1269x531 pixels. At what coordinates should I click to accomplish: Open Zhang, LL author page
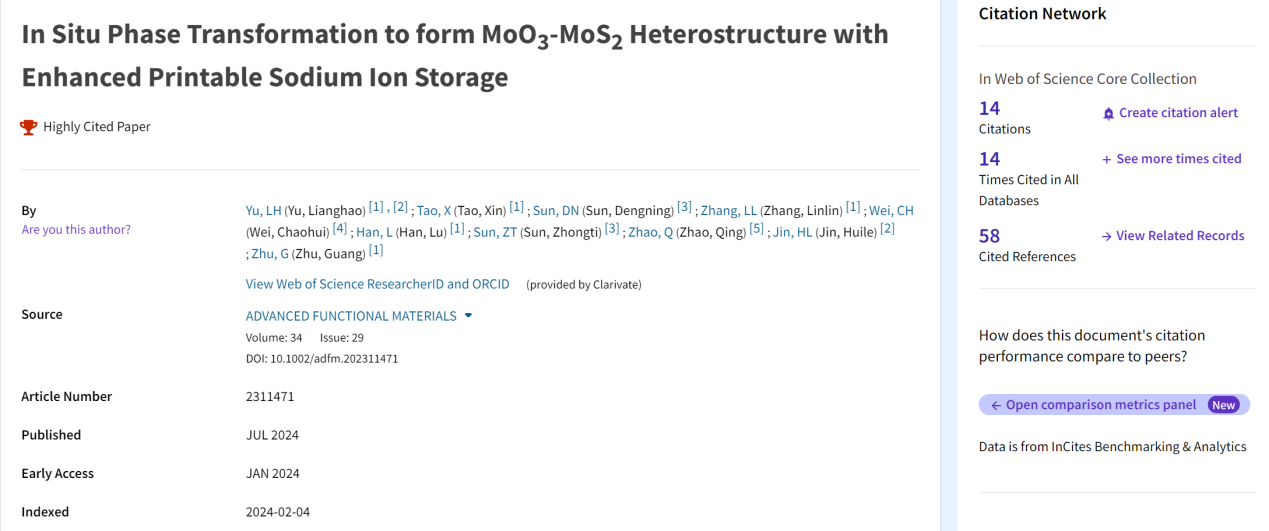coord(728,211)
